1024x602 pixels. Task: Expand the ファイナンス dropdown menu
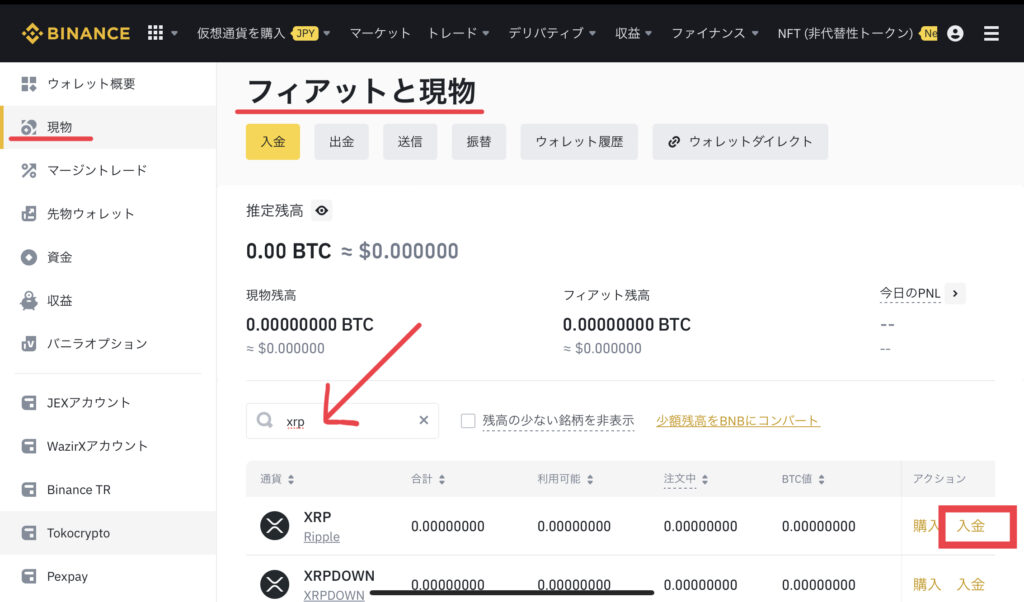(x=714, y=33)
